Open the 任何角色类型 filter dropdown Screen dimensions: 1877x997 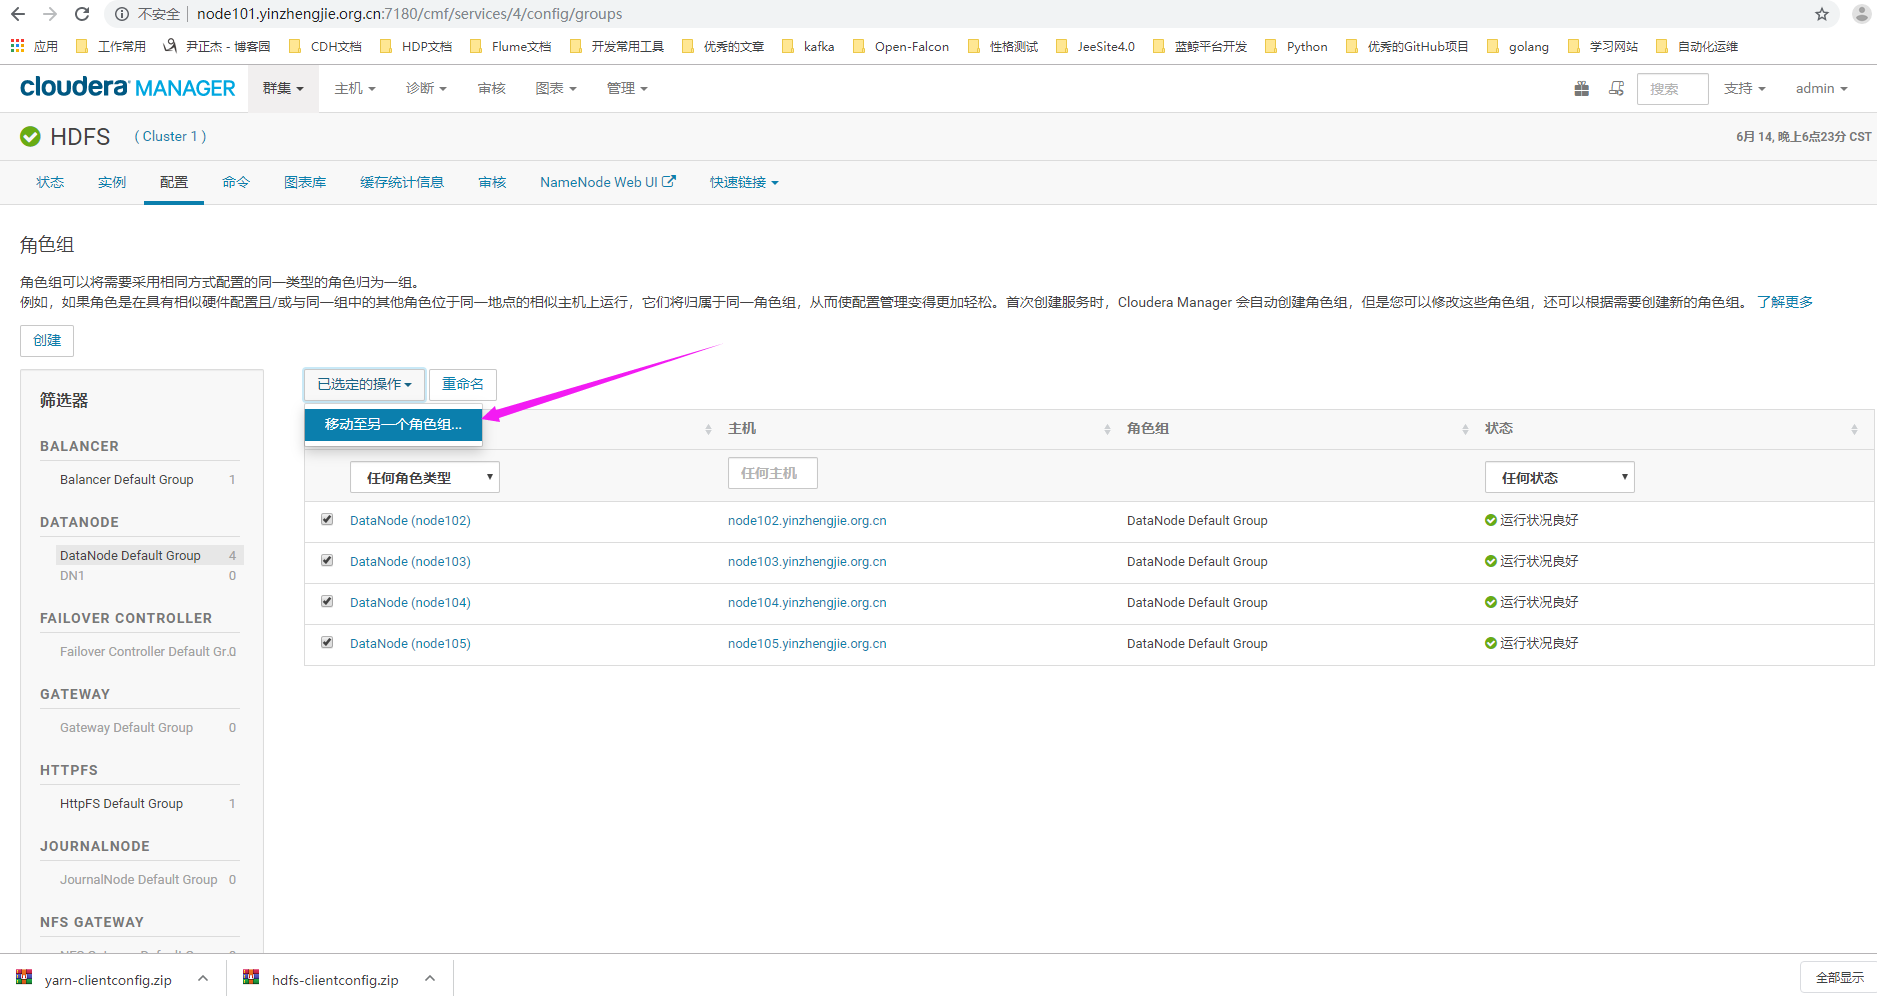pyautogui.click(x=425, y=477)
